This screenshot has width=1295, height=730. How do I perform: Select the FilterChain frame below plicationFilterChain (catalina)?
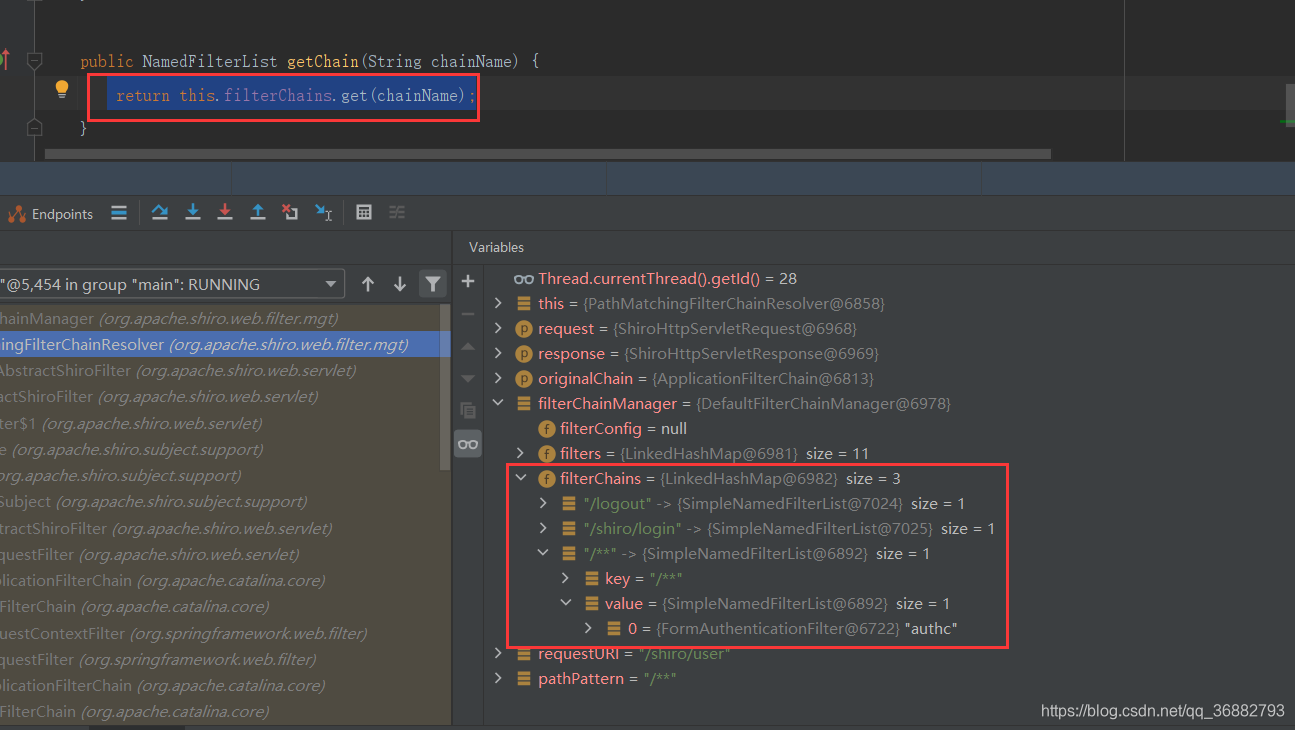(220, 712)
